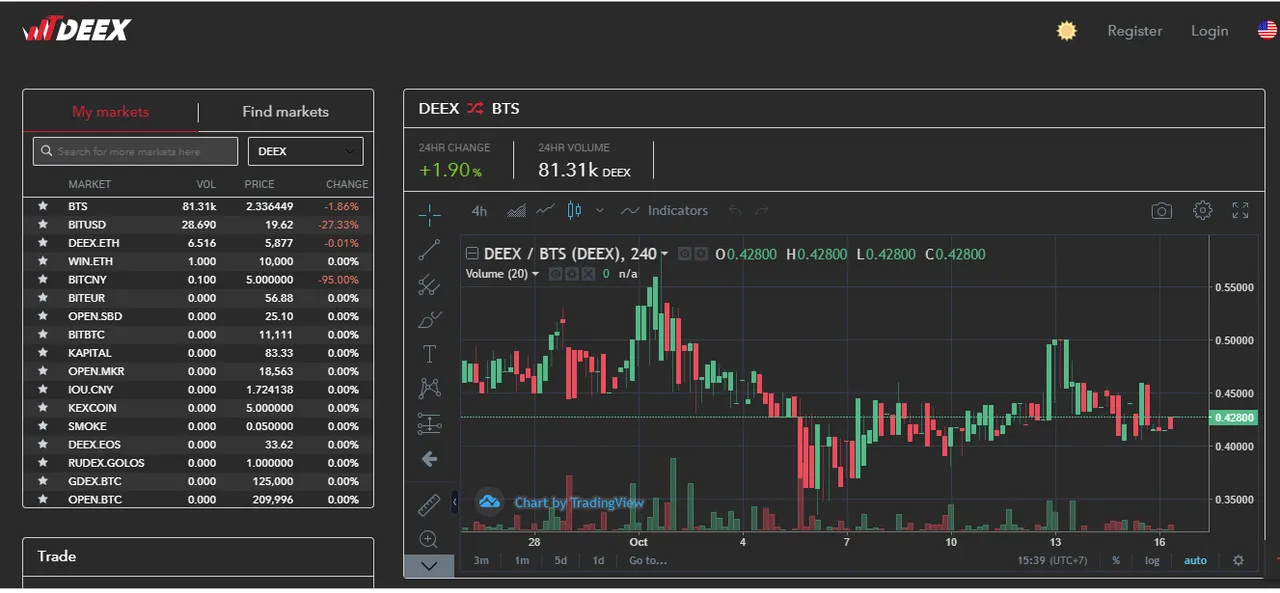Toggle favorite star for BTS market
The height and width of the screenshot is (593, 1280).
43,206
